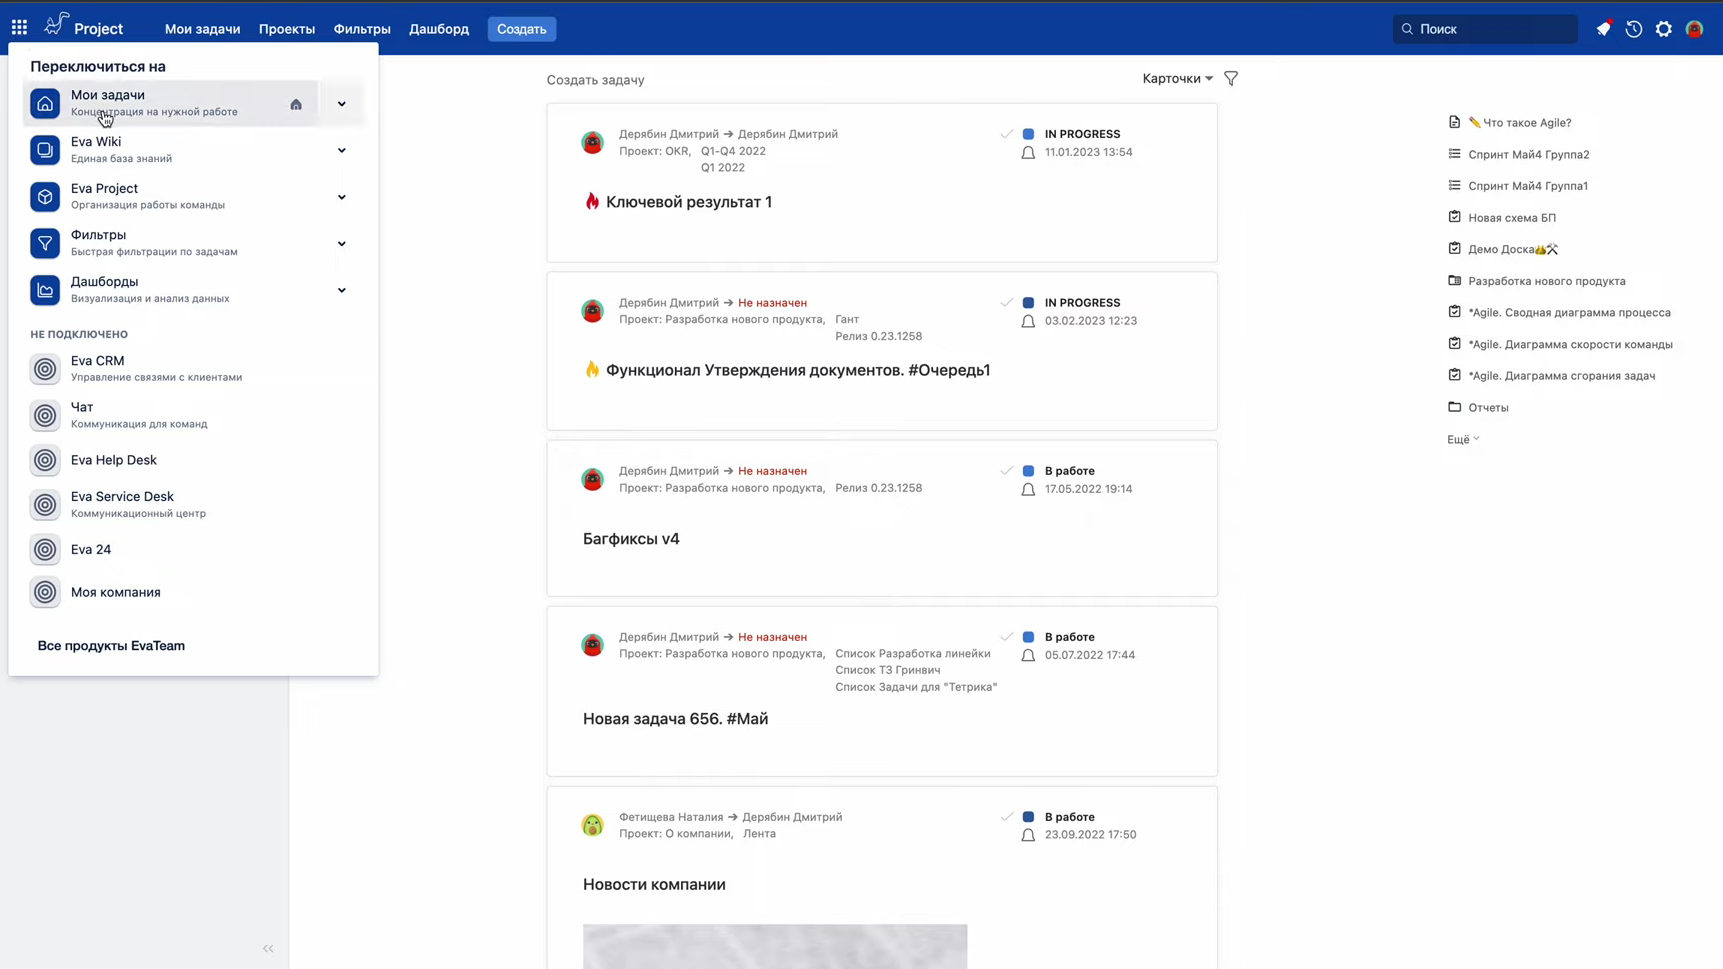Open the user avatar in top bar
Image resolution: width=1723 pixels, height=969 pixels.
click(x=1694, y=29)
